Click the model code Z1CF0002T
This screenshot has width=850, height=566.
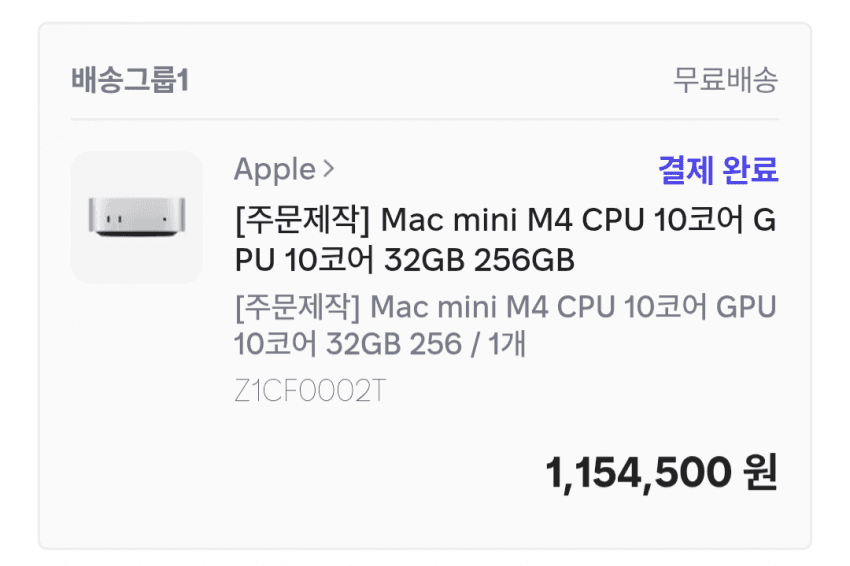(309, 391)
